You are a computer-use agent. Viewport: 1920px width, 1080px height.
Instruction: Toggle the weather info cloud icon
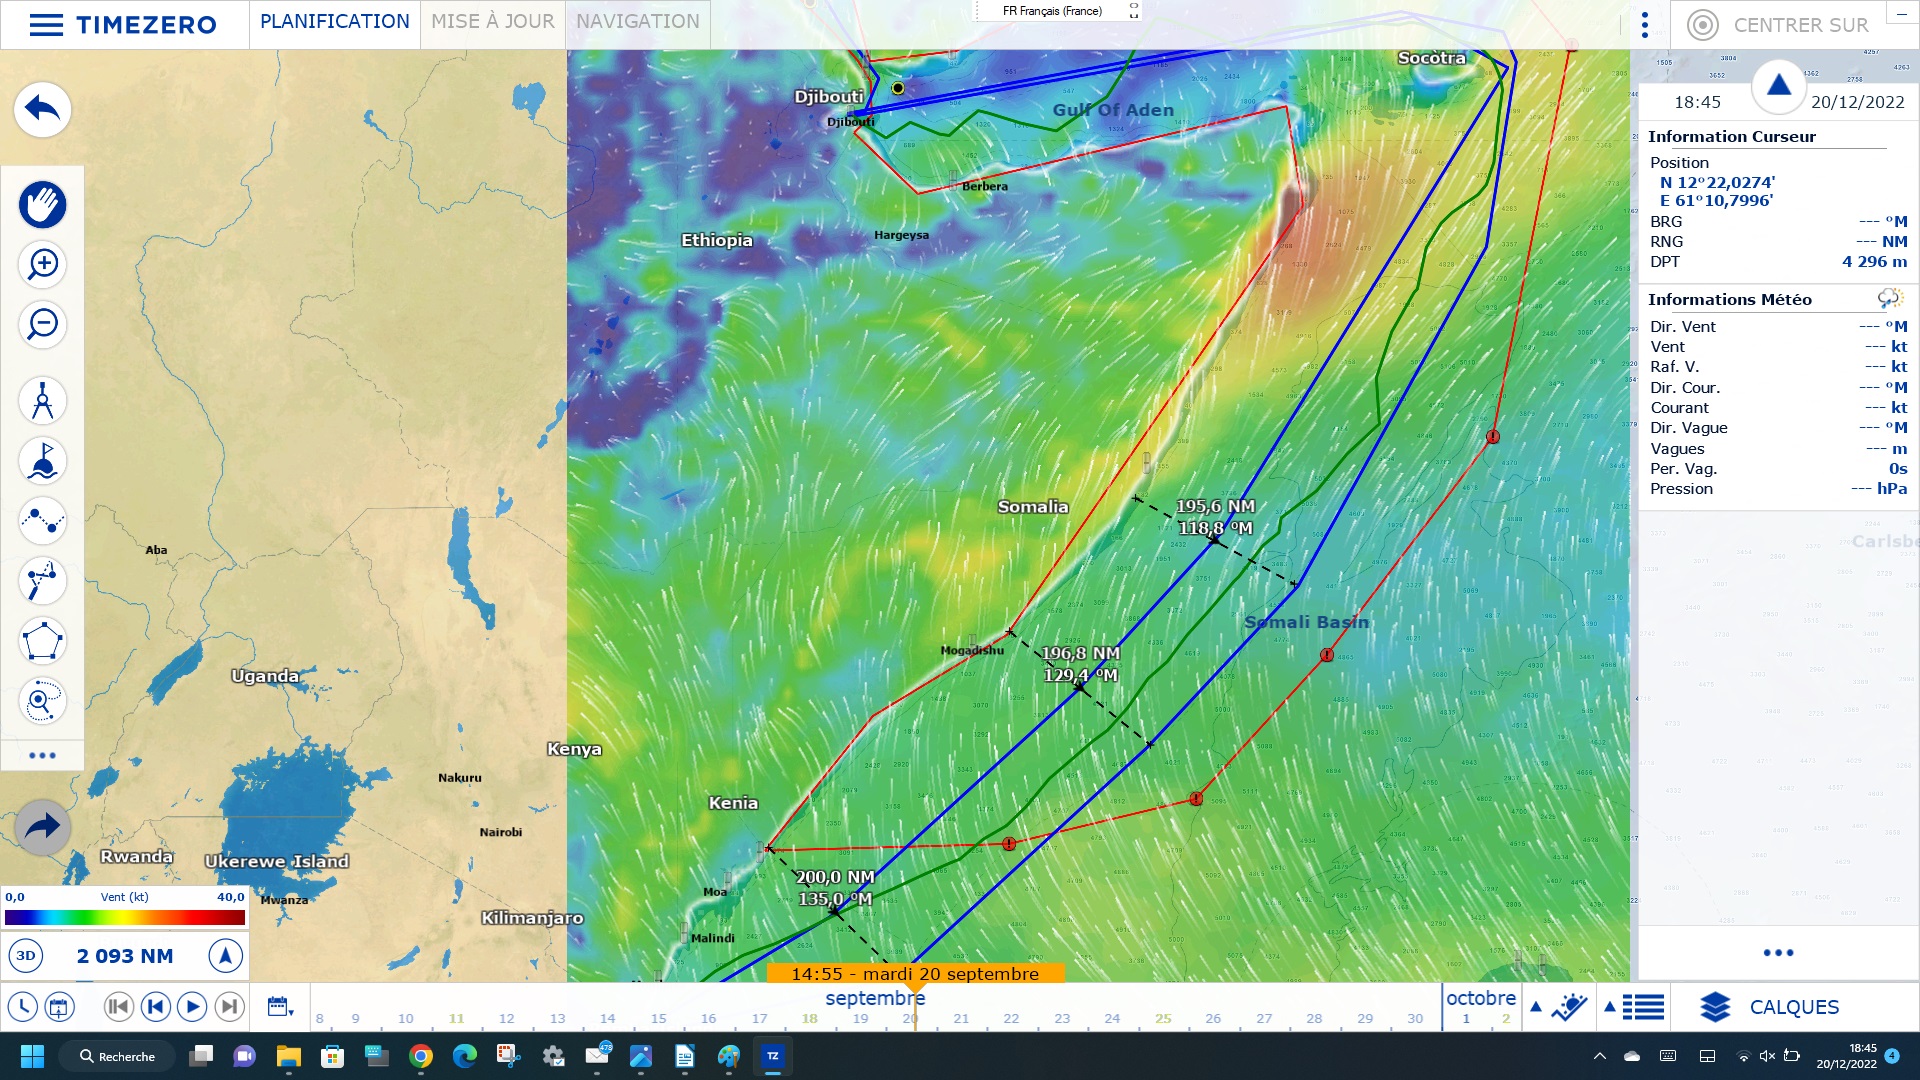[1888, 299]
